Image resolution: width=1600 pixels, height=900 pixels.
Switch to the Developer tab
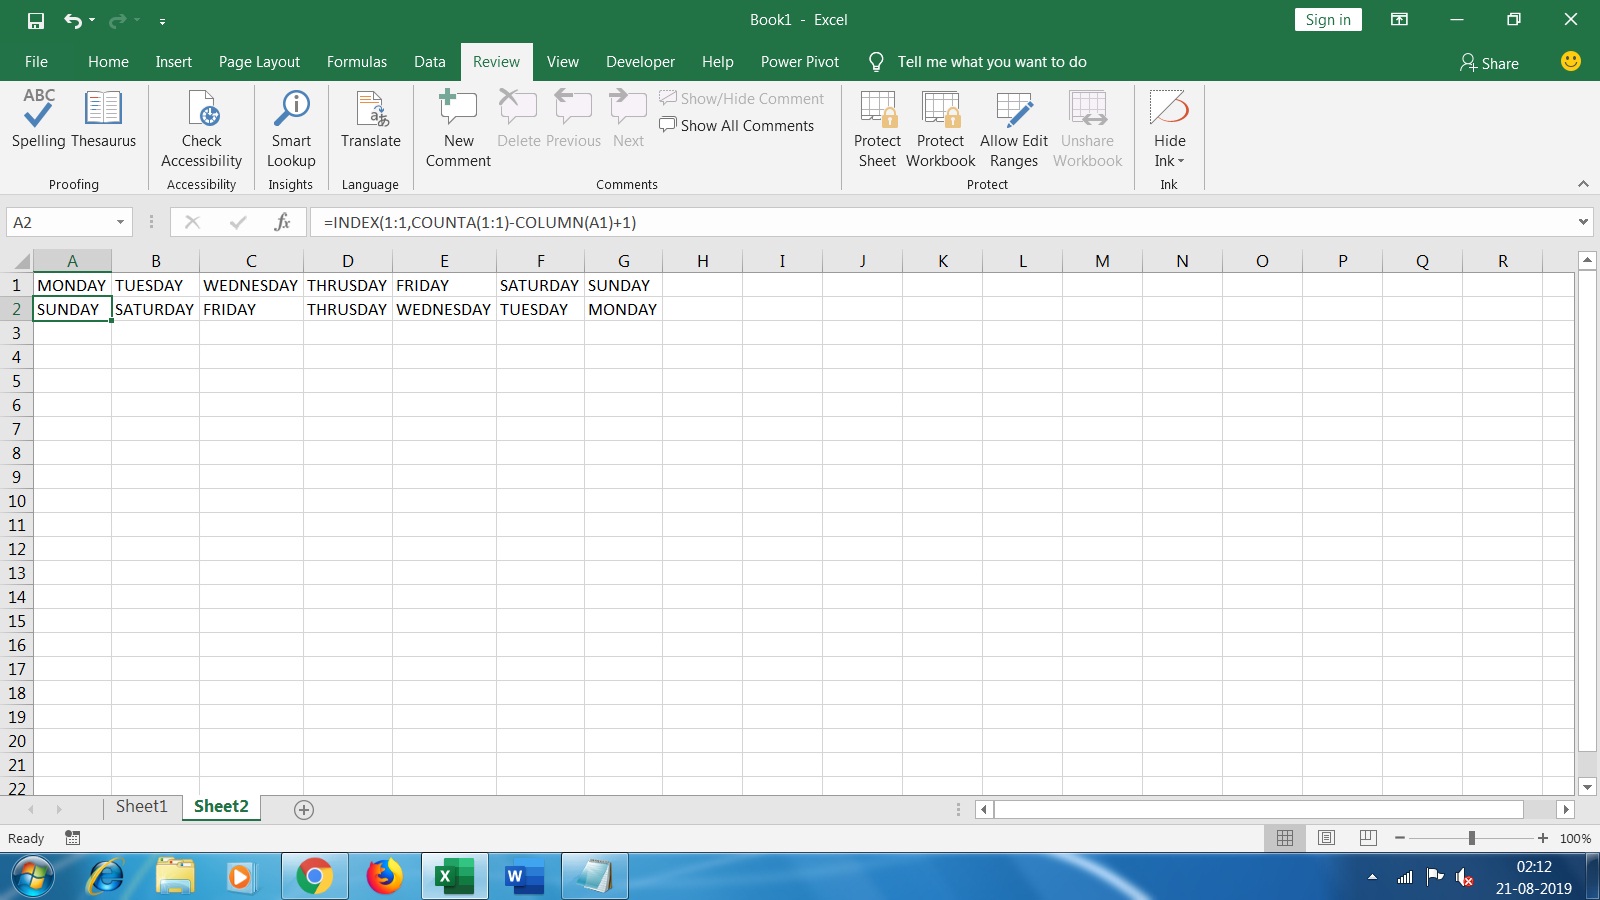(640, 62)
